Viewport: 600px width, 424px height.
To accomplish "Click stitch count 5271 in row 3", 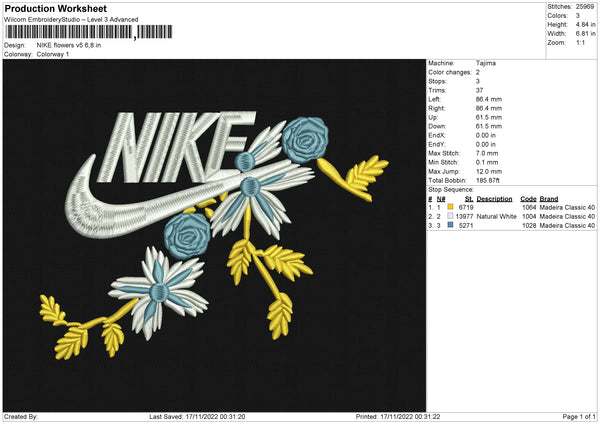I will pos(466,225).
